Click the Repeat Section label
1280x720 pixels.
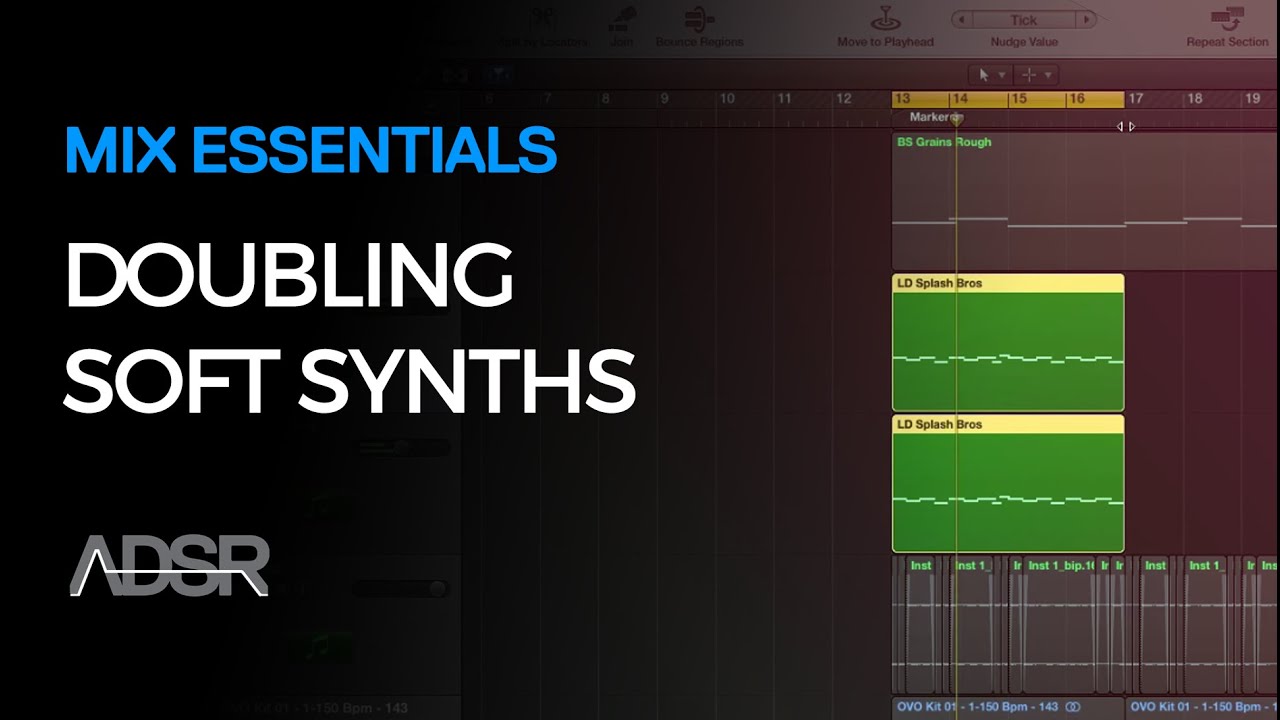point(1227,42)
